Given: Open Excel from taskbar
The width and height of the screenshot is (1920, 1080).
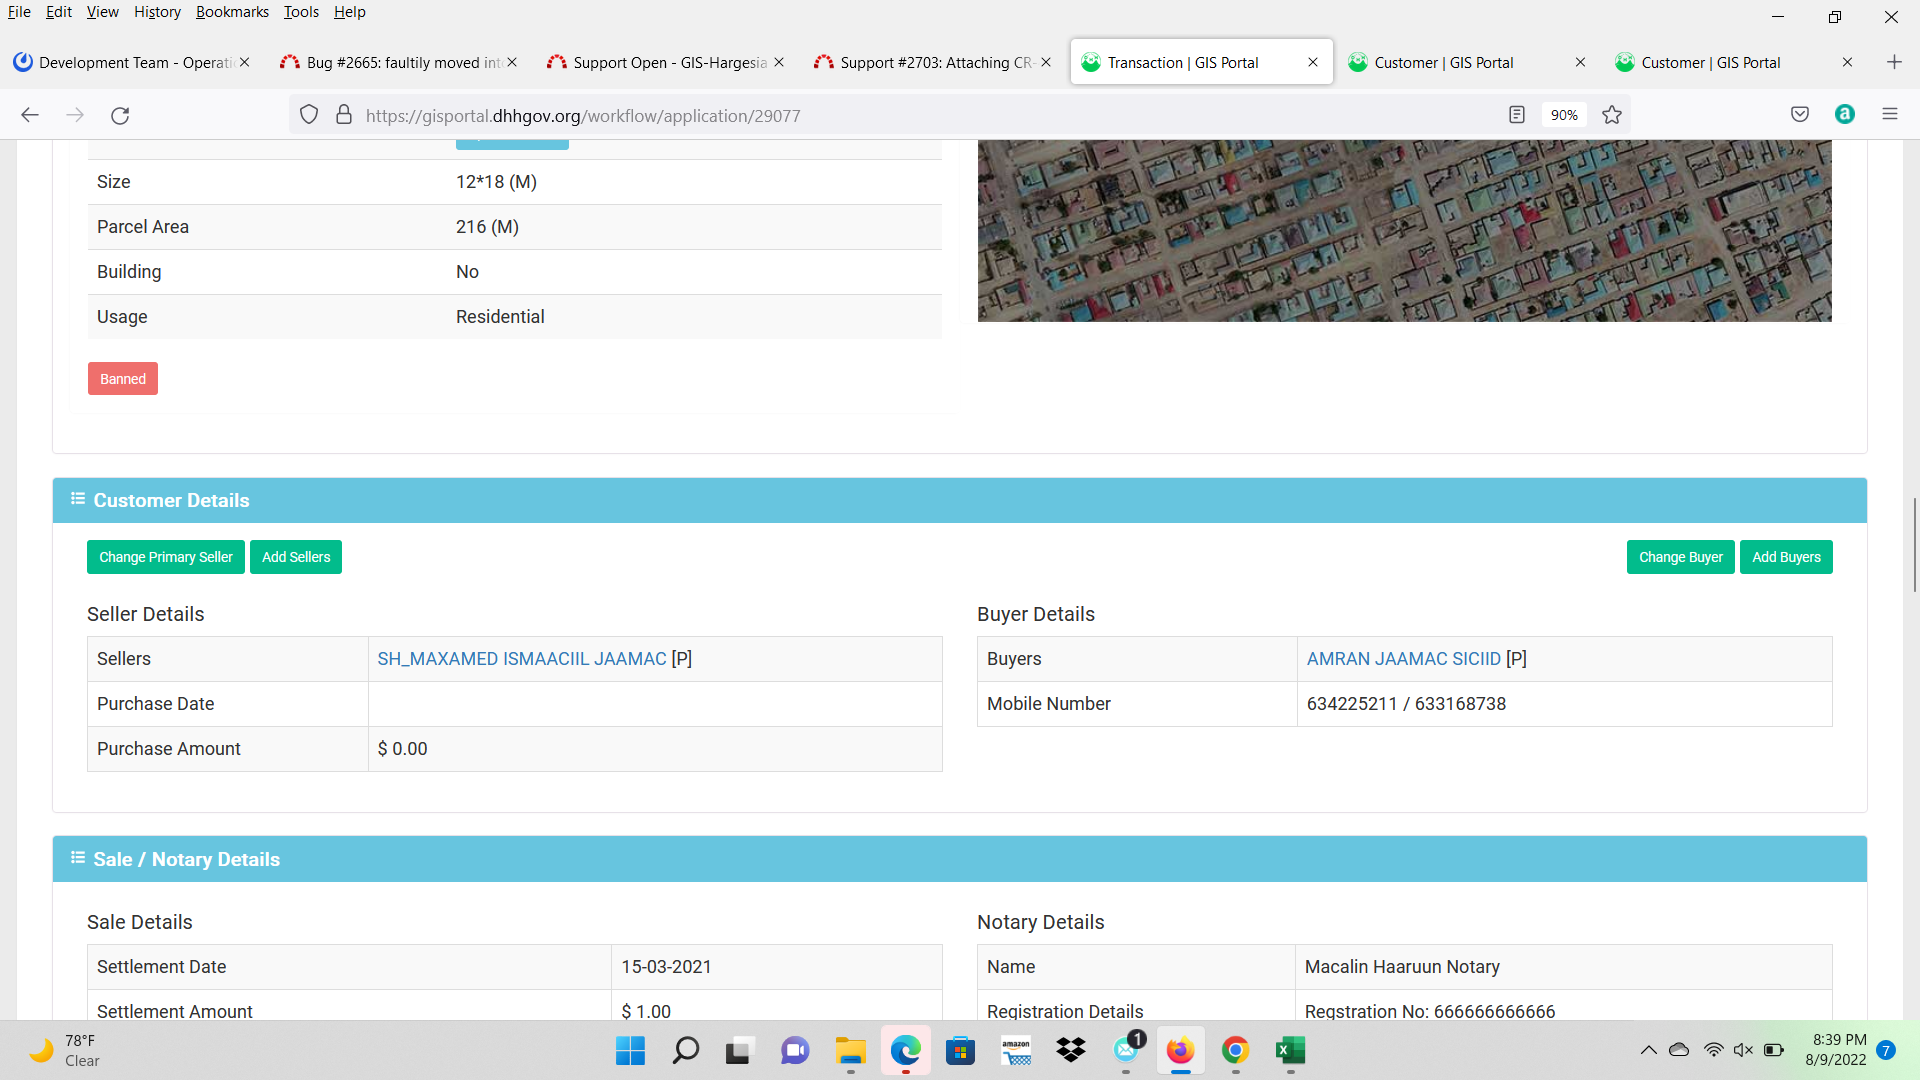Looking at the screenshot, I should click(1290, 1051).
